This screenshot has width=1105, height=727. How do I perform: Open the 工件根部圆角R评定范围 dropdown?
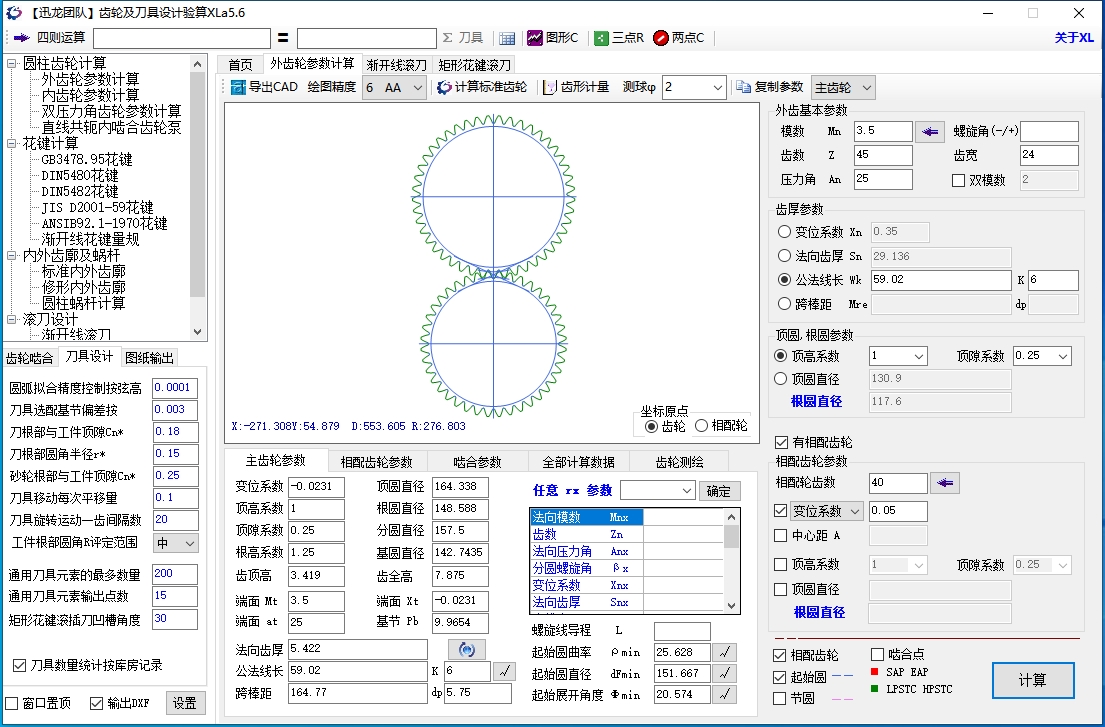pos(175,543)
